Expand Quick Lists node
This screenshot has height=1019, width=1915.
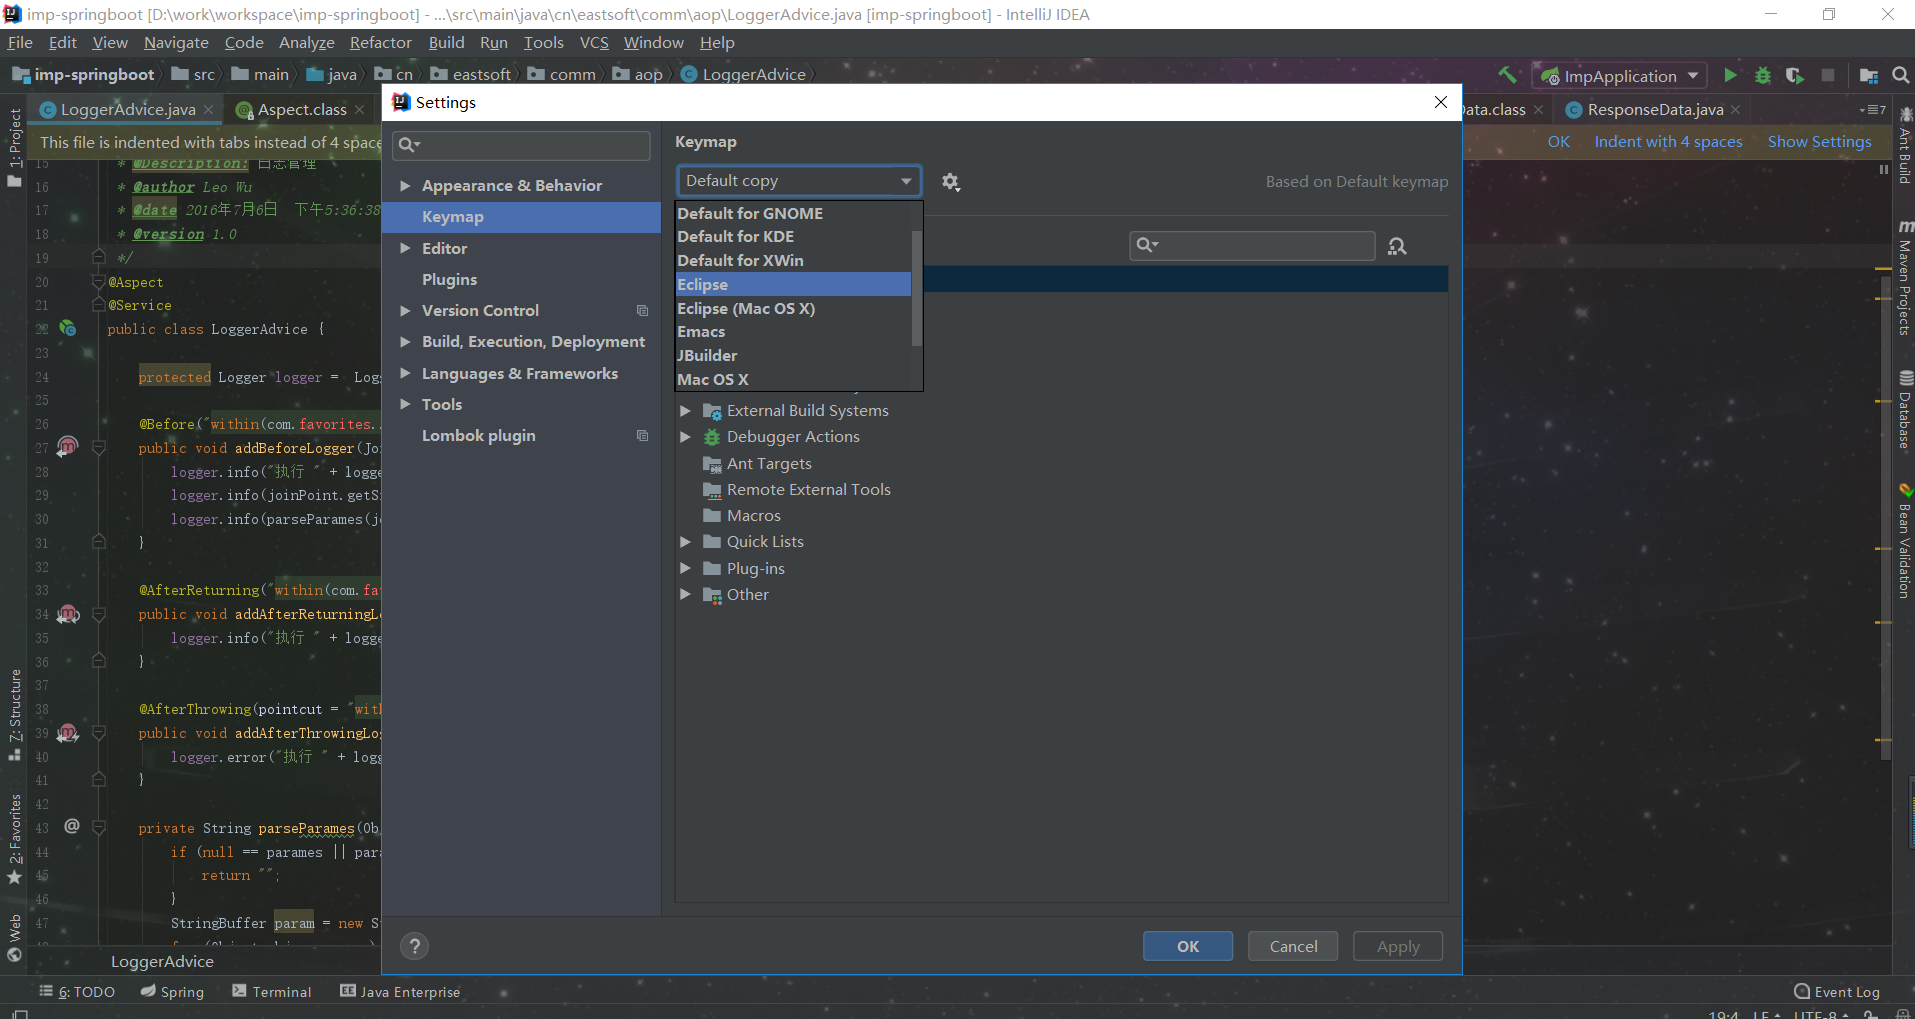pos(685,542)
